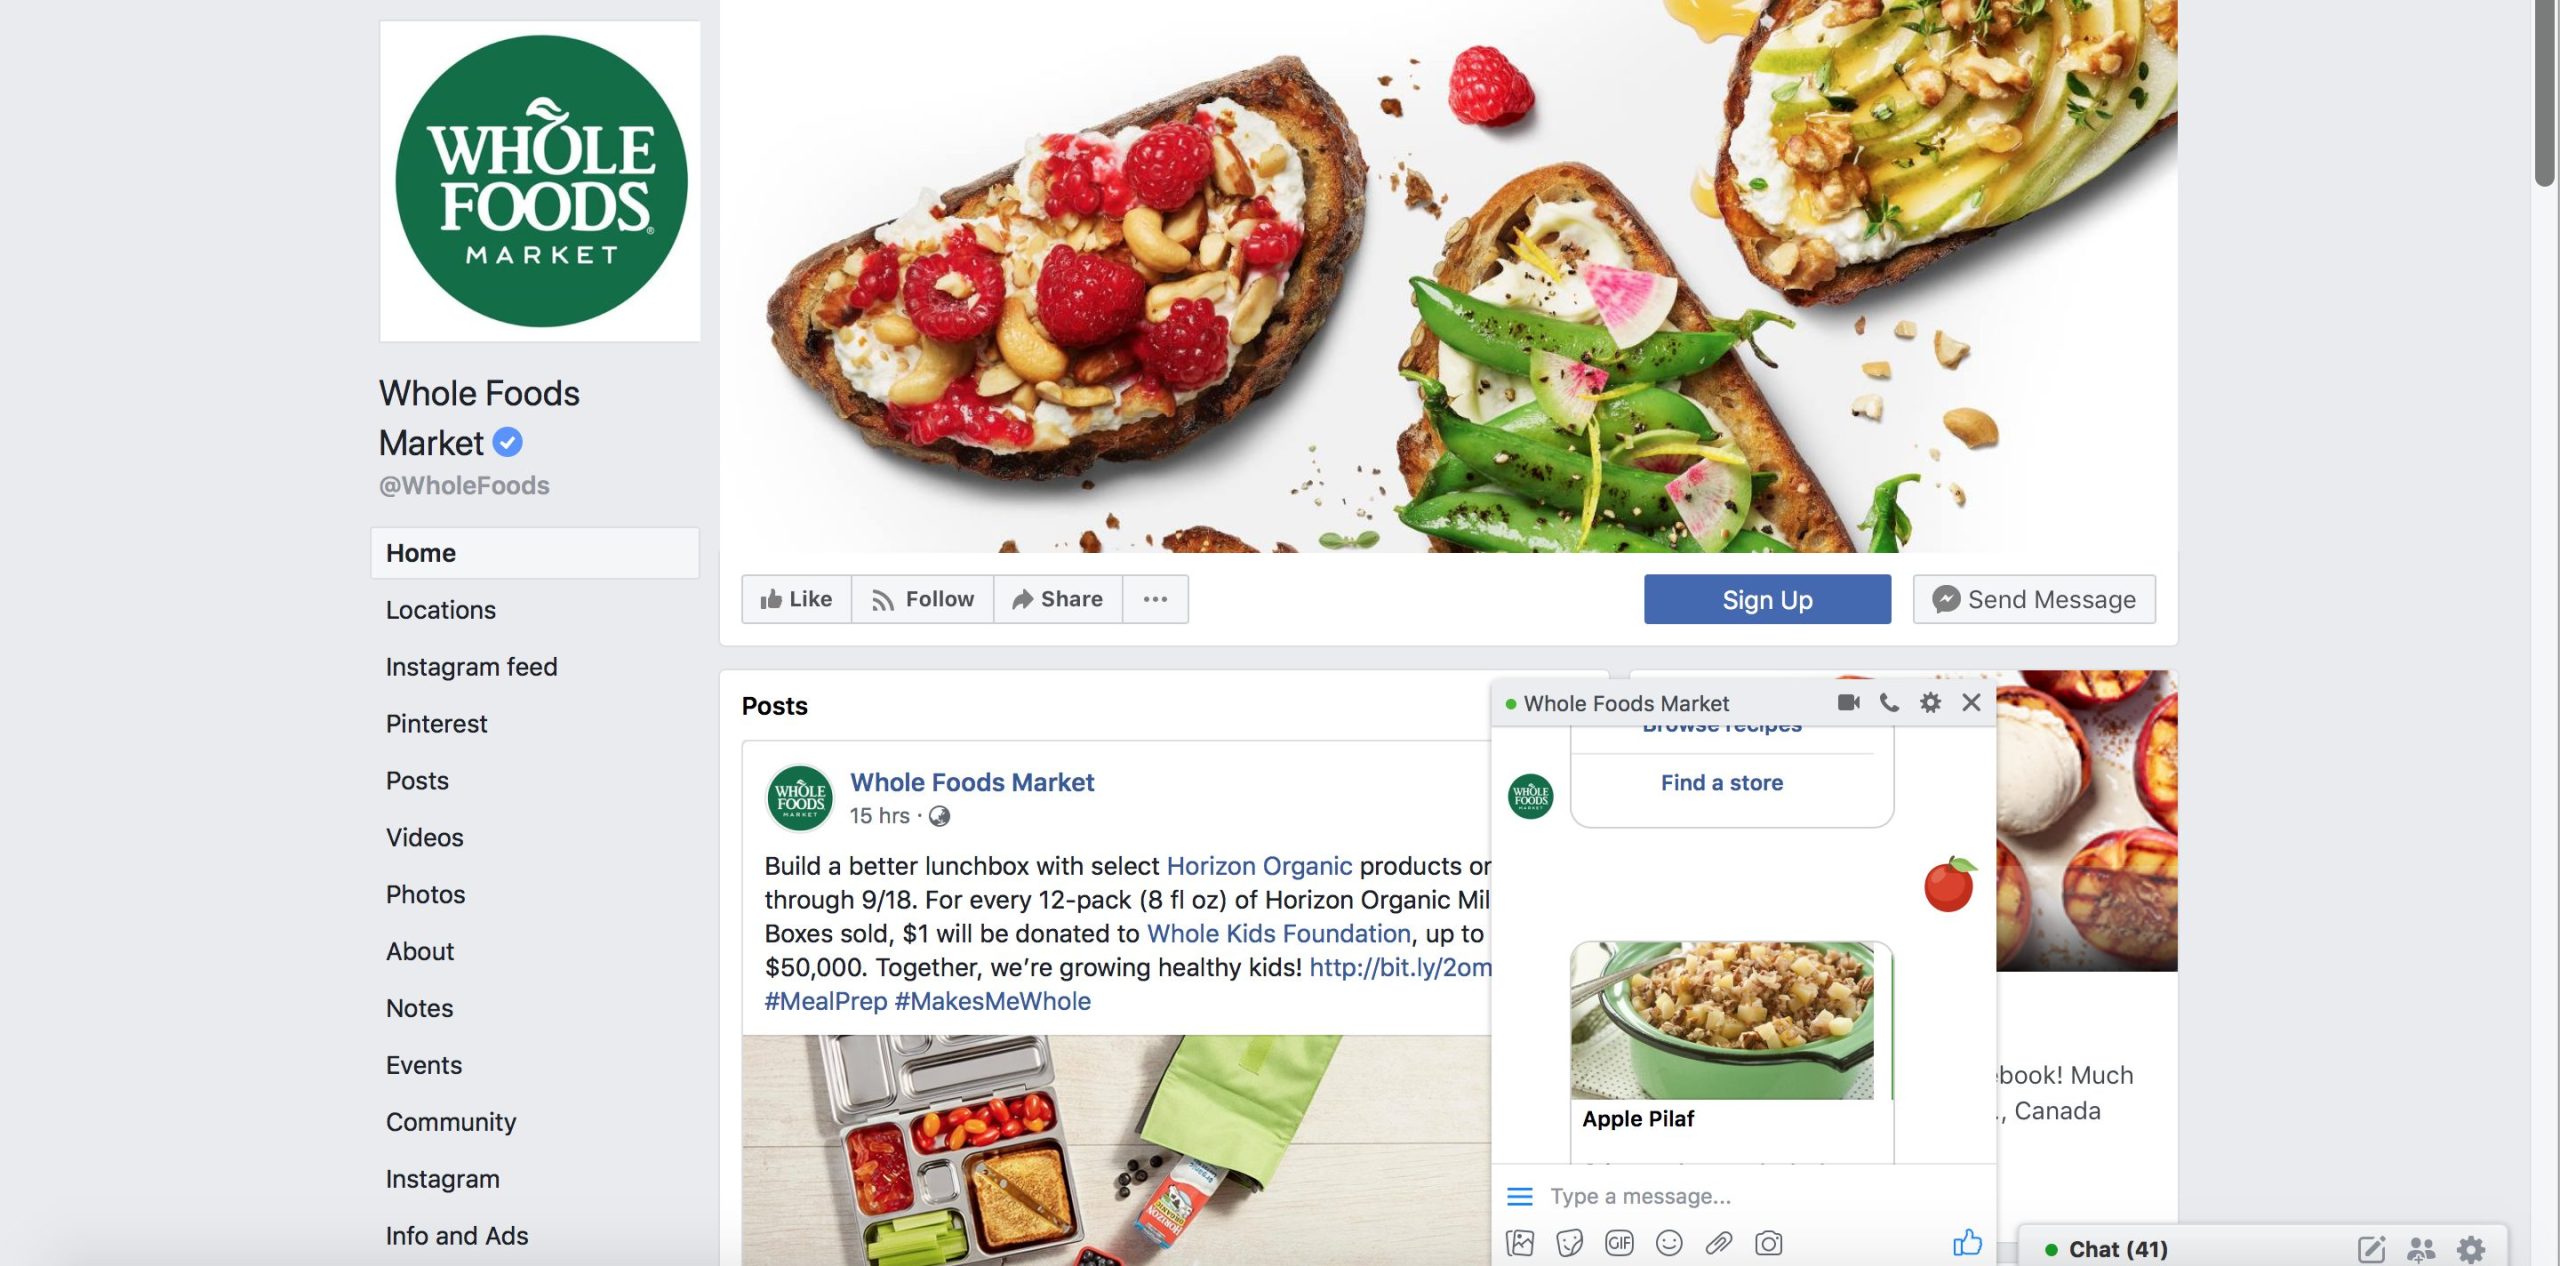Attach a file with paperclip icon
2560x1266 pixels.
click(x=1719, y=1243)
